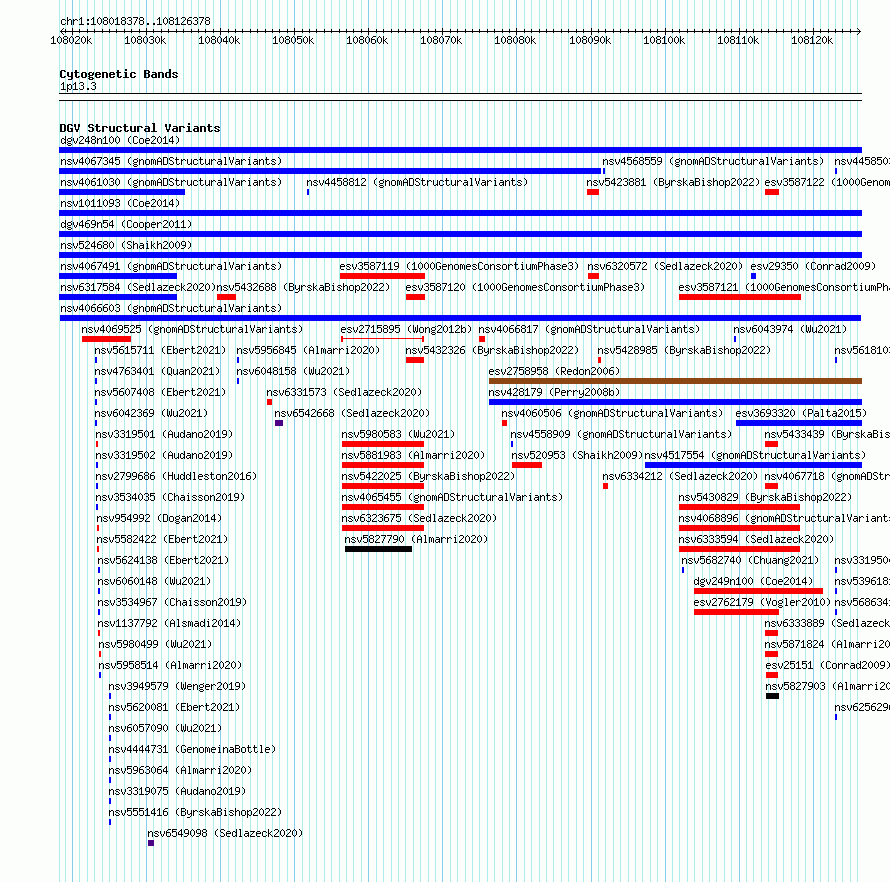
Task: Click the 1p13.3 band label
Action: pyautogui.click(x=78, y=86)
